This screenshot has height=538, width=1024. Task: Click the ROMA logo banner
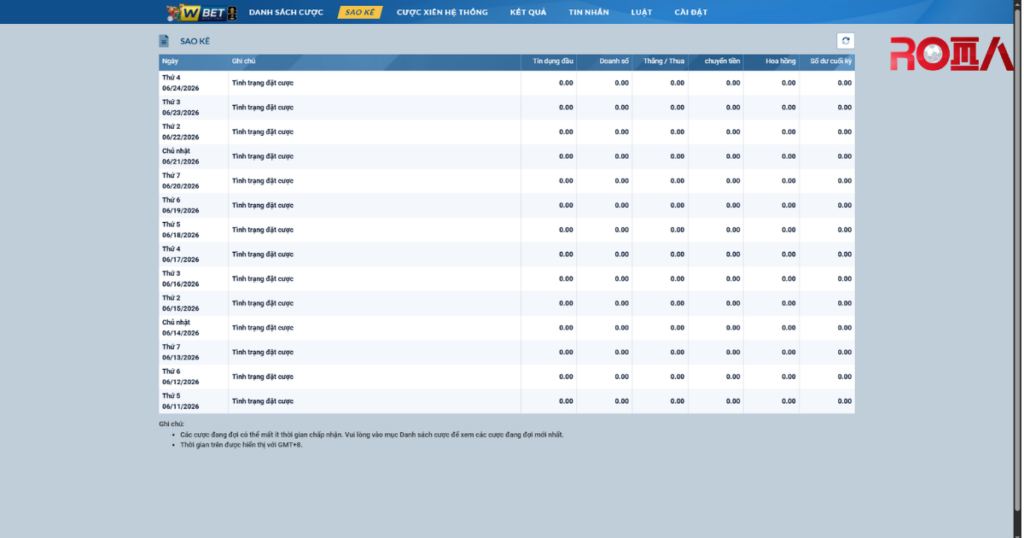pyautogui.click(x=952, y=54)
